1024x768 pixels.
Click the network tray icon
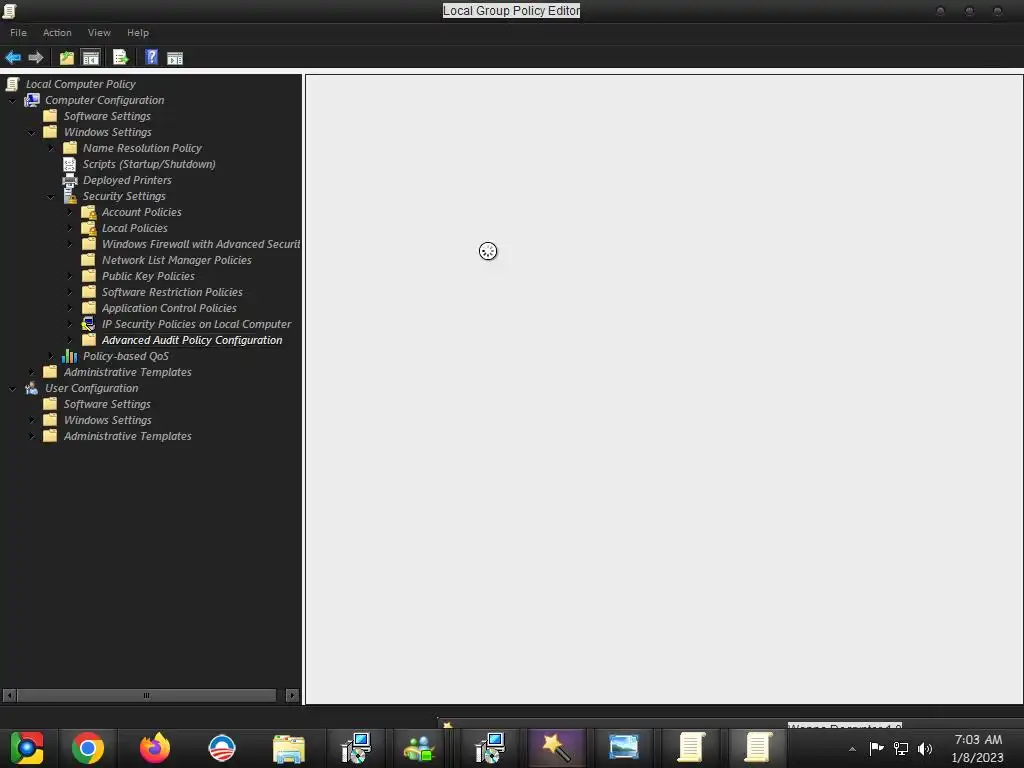coord(901,748)
